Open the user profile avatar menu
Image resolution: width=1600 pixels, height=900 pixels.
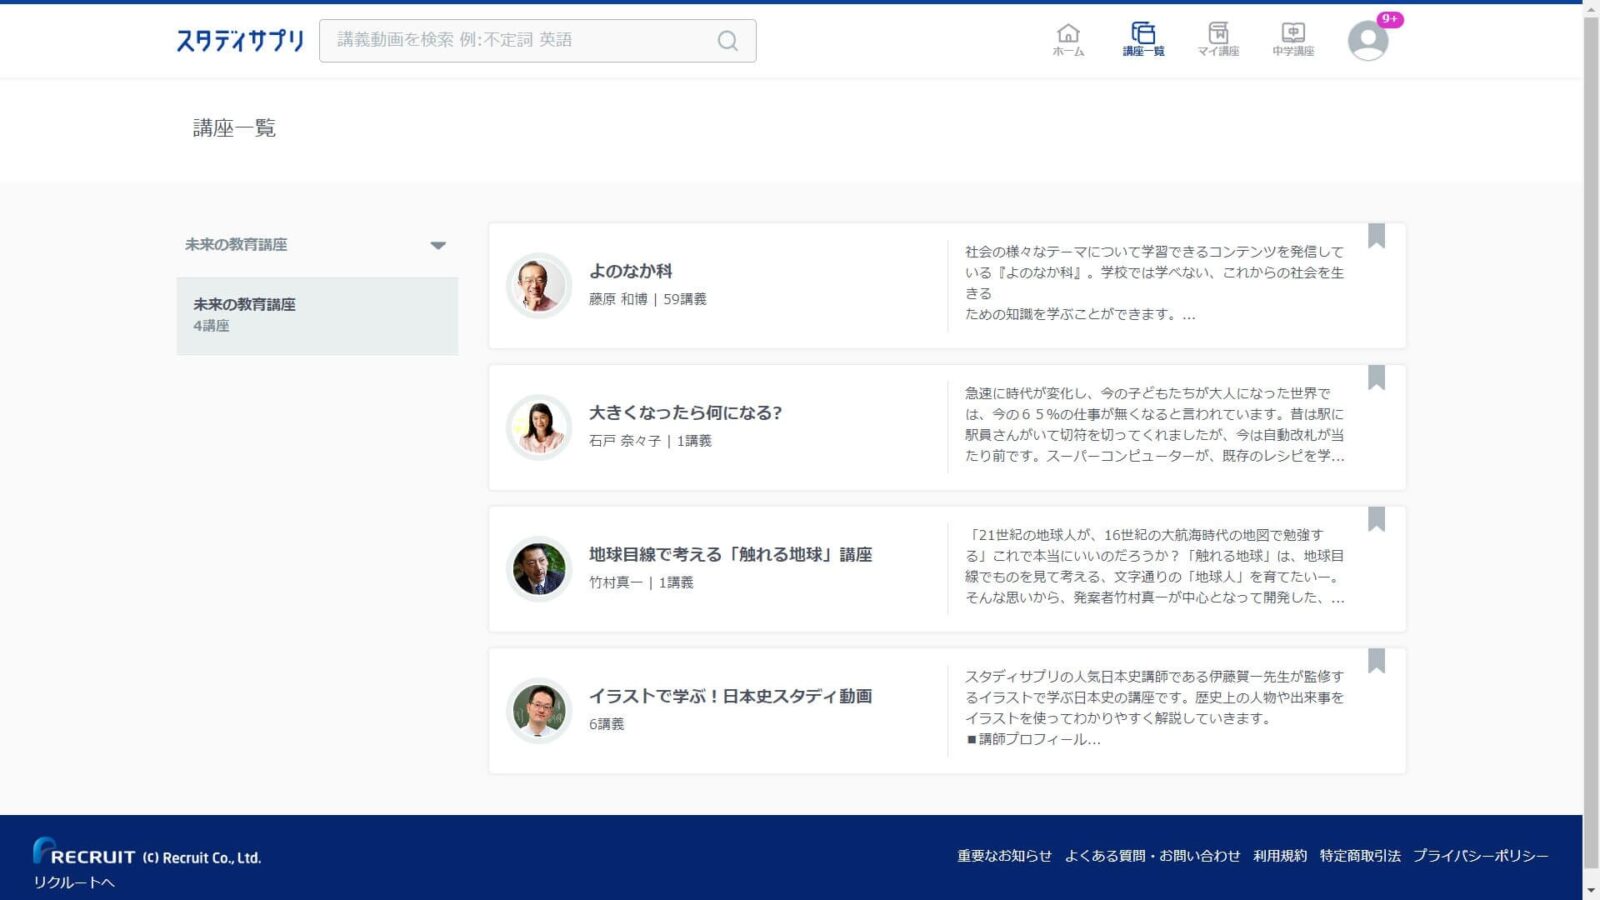[x=1368, y=41]
